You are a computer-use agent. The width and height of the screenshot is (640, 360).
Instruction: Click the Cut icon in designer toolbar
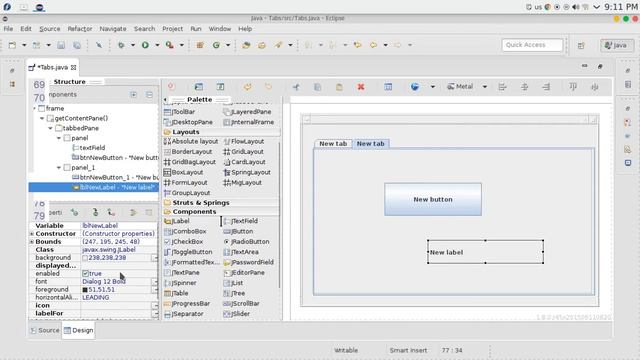pyautogui.click(x=296, y=87)
